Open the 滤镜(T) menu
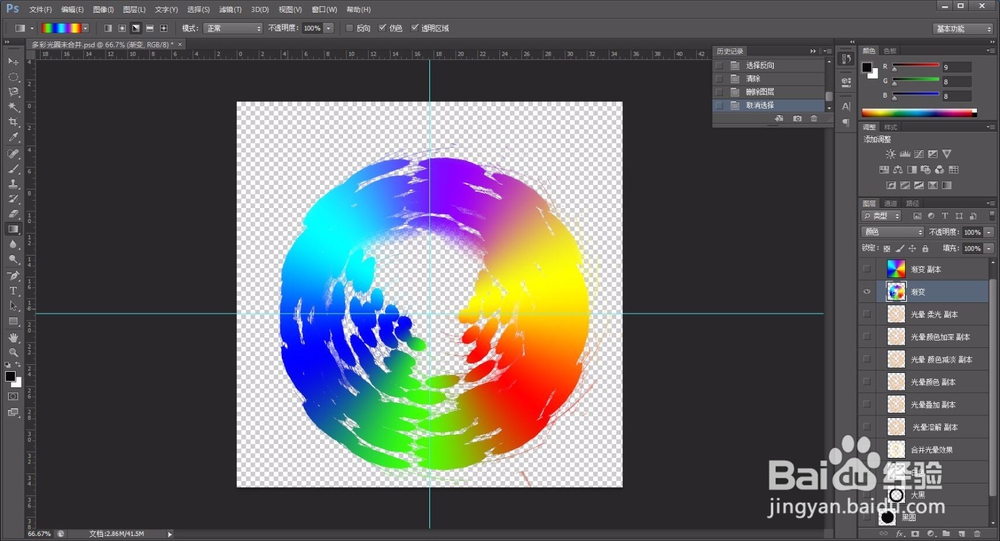The width and height of the screenshot is (1000, 541). [230, 10]
